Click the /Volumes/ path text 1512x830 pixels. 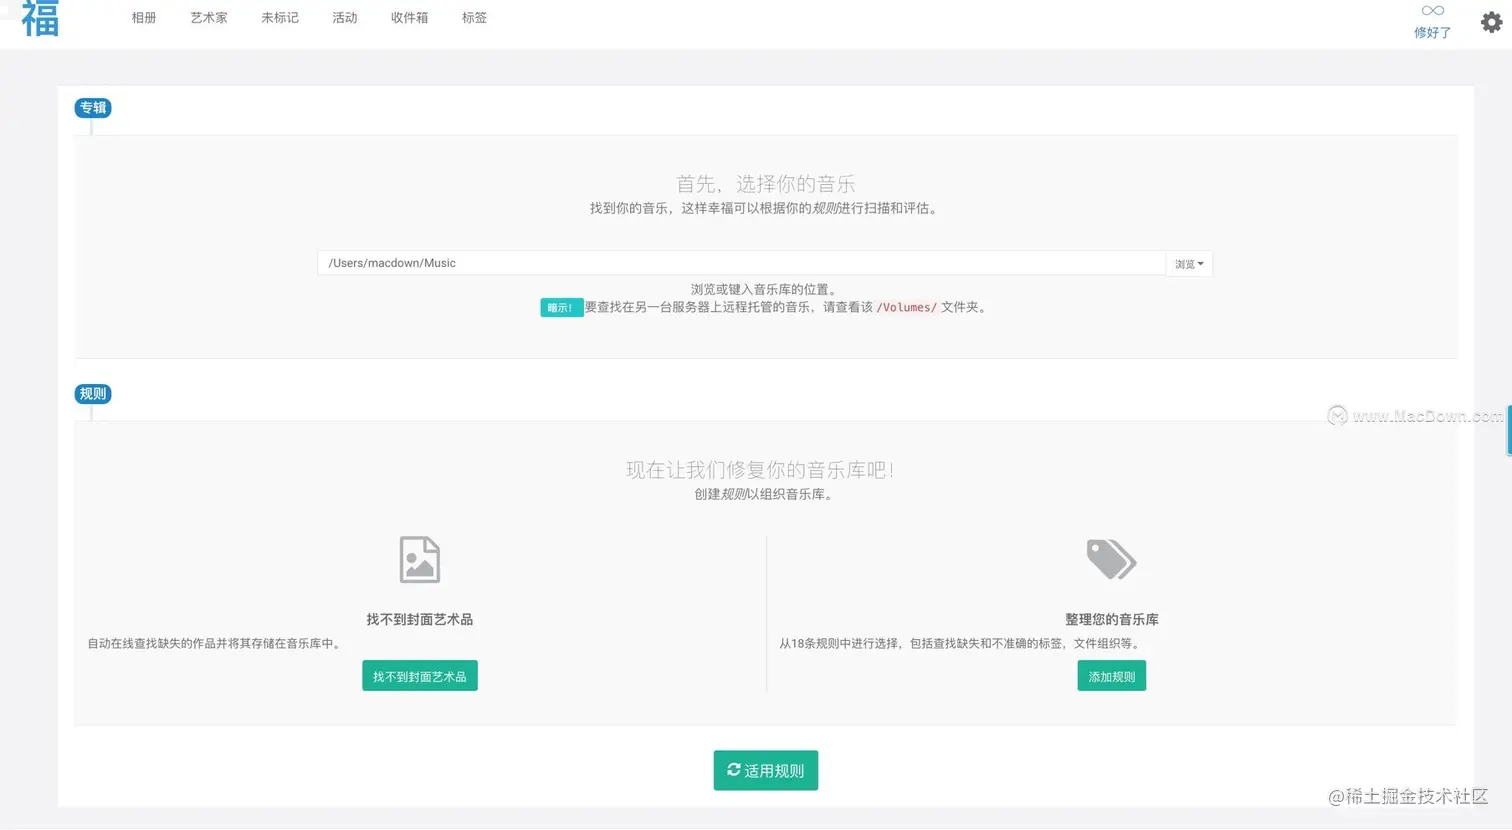906,308
